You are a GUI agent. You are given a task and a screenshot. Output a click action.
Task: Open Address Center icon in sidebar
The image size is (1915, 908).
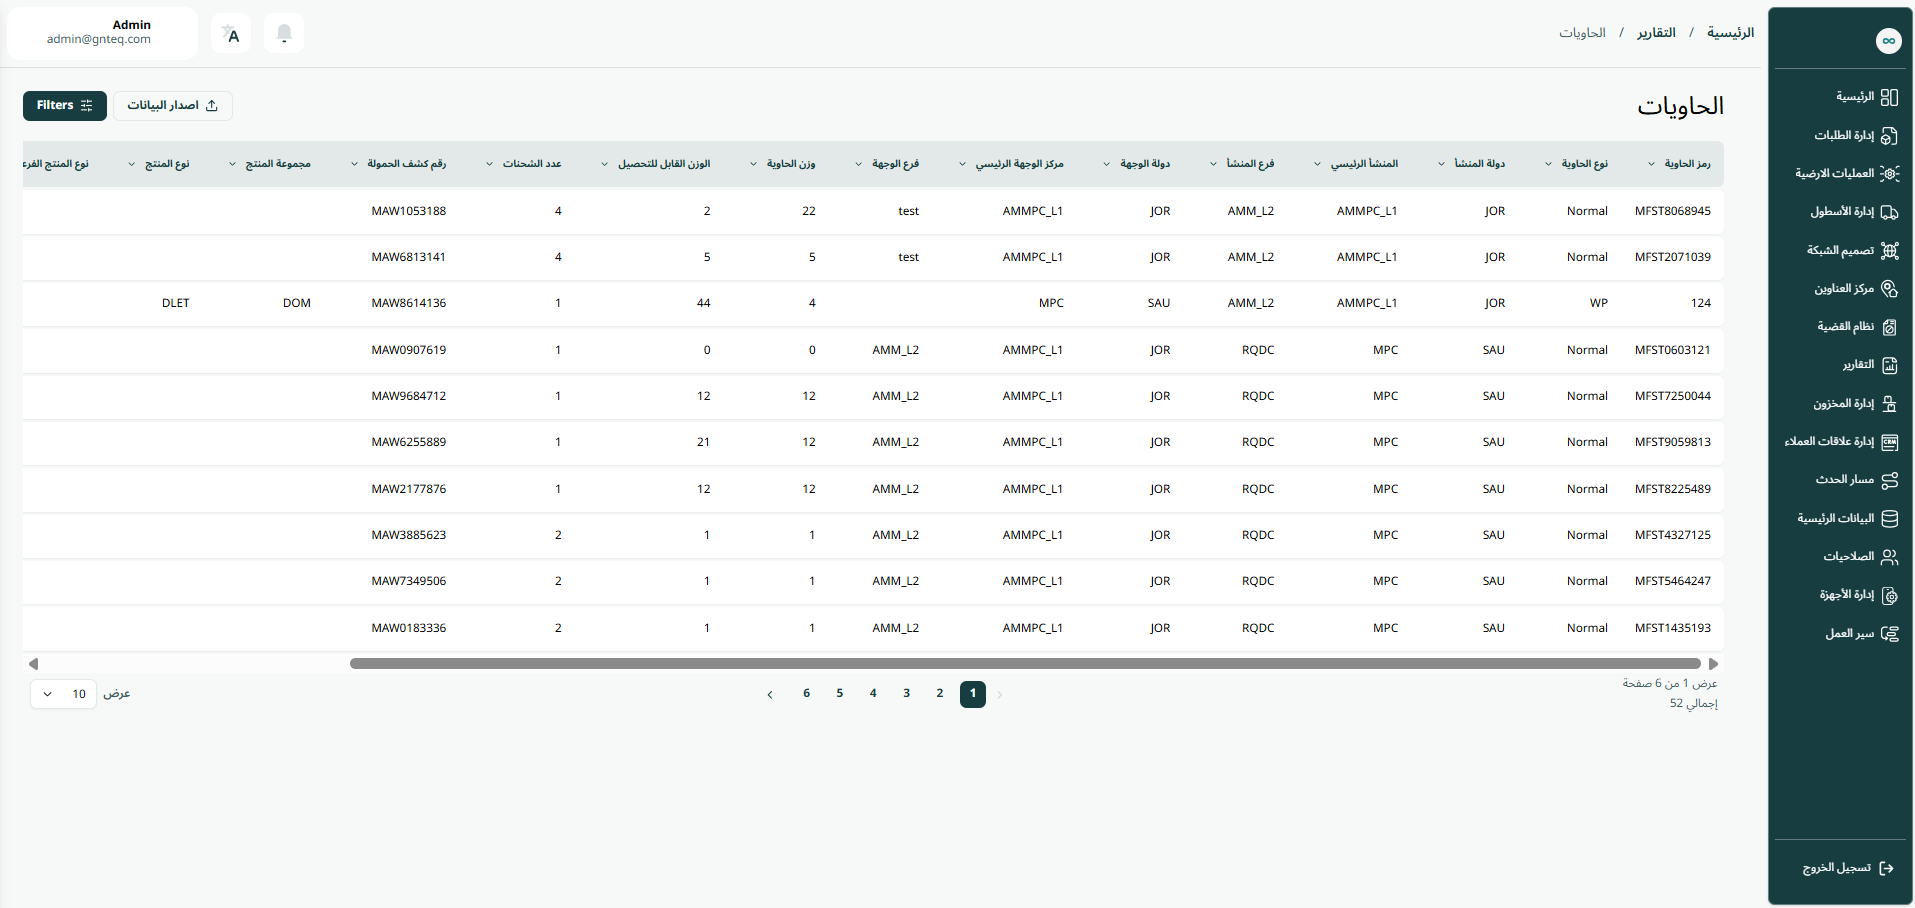(x=1889, y=289)
